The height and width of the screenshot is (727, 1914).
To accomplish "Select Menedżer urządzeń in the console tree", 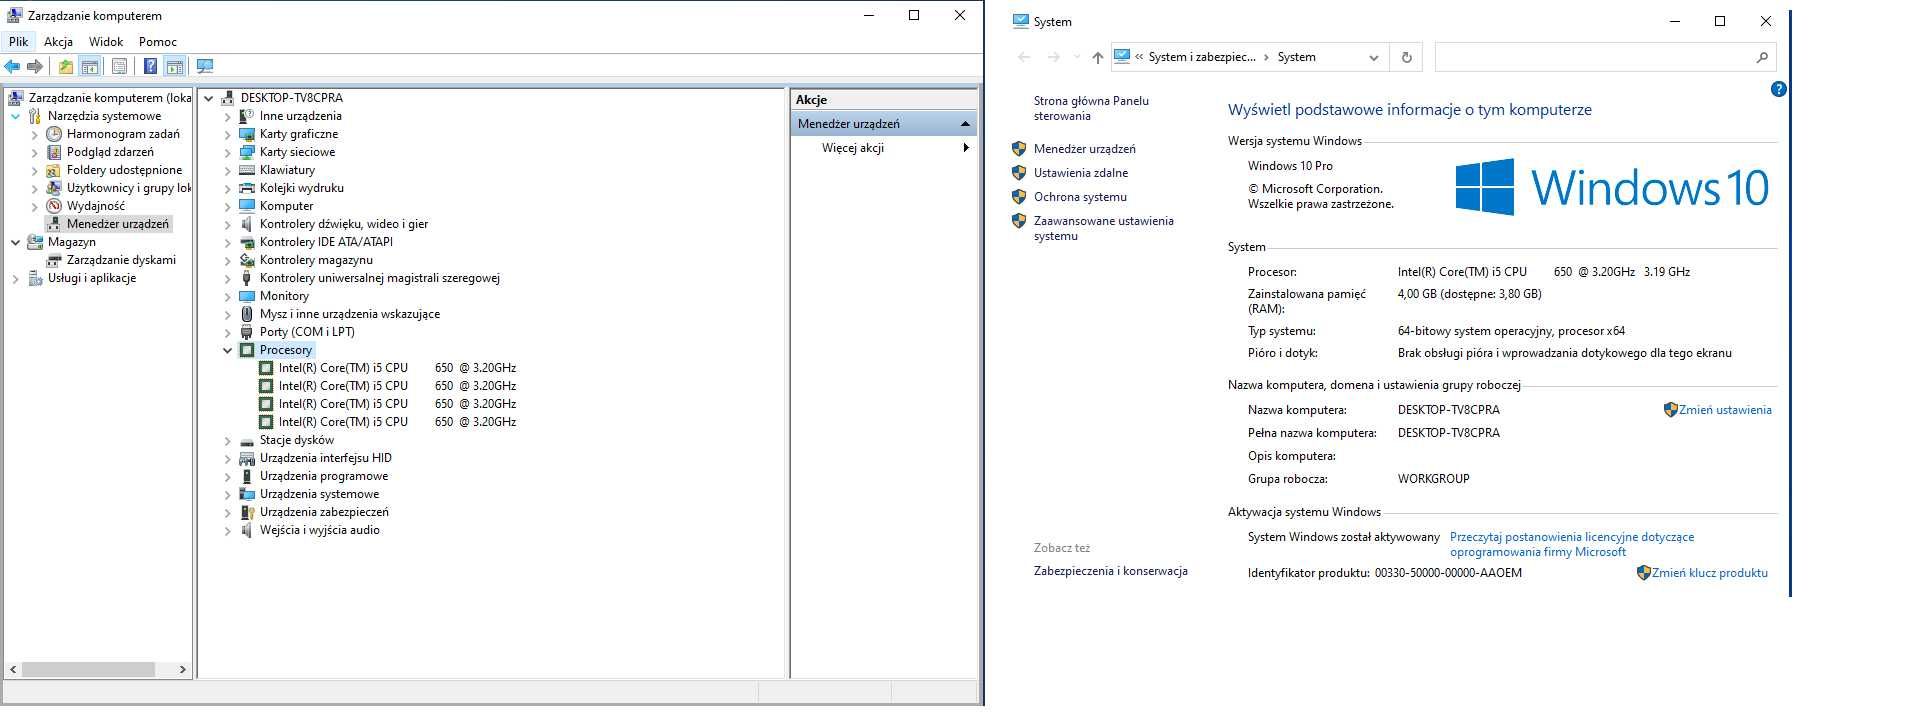I will pos(117,224).
